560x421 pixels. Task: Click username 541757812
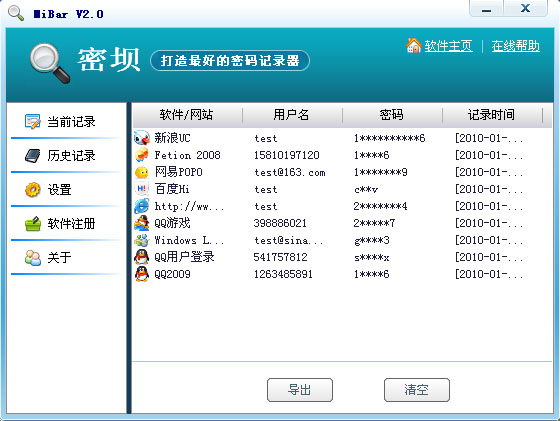coord(280,257)
